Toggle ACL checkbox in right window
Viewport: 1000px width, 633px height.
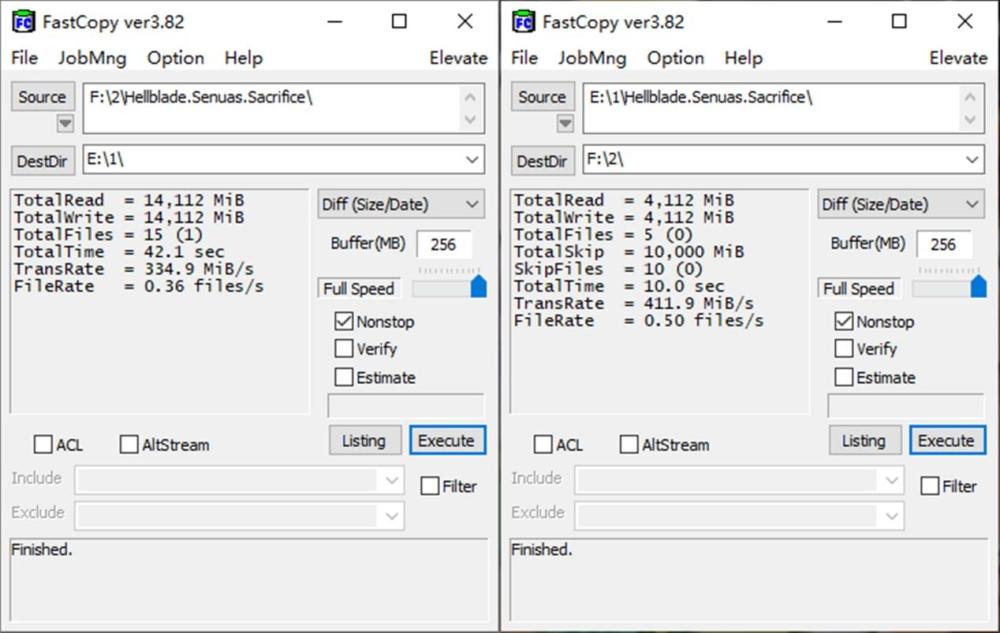(x=543, y=444)
